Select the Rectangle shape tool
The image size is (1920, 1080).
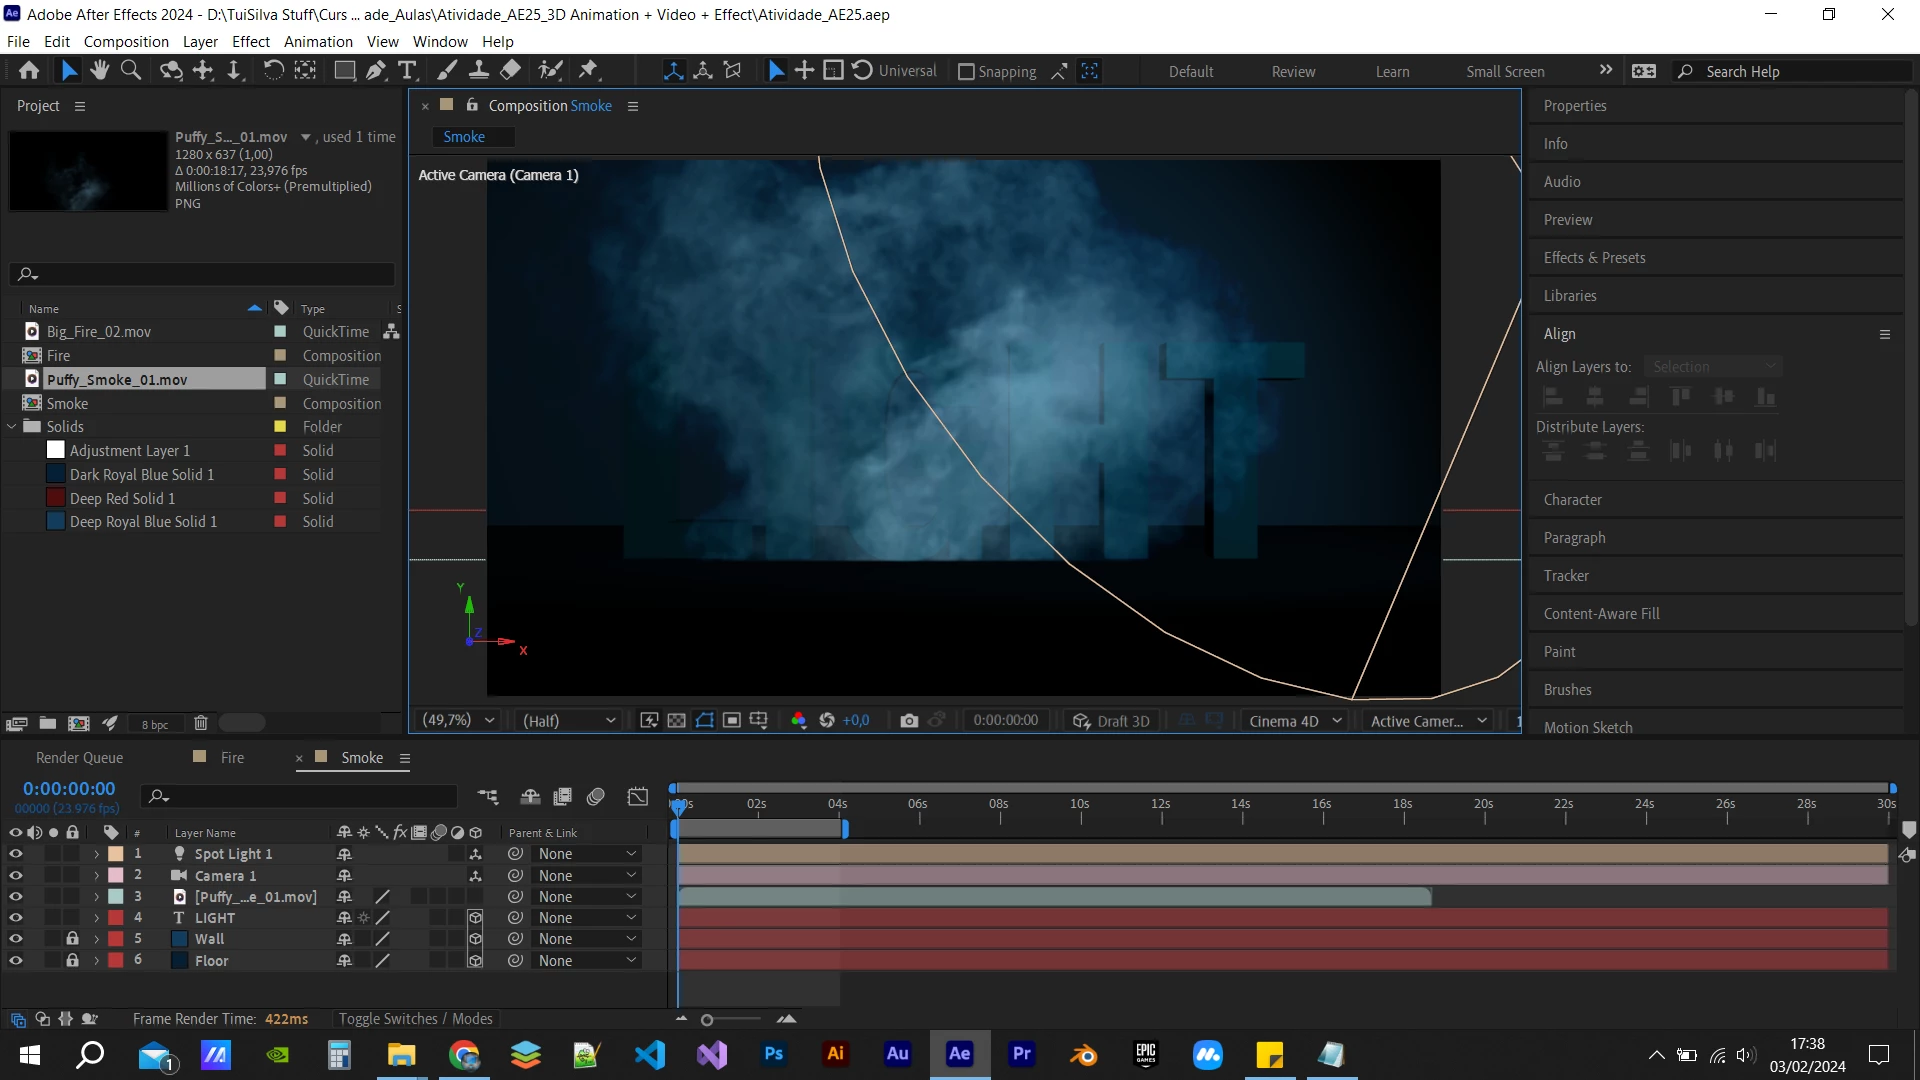tap(344, 70)
